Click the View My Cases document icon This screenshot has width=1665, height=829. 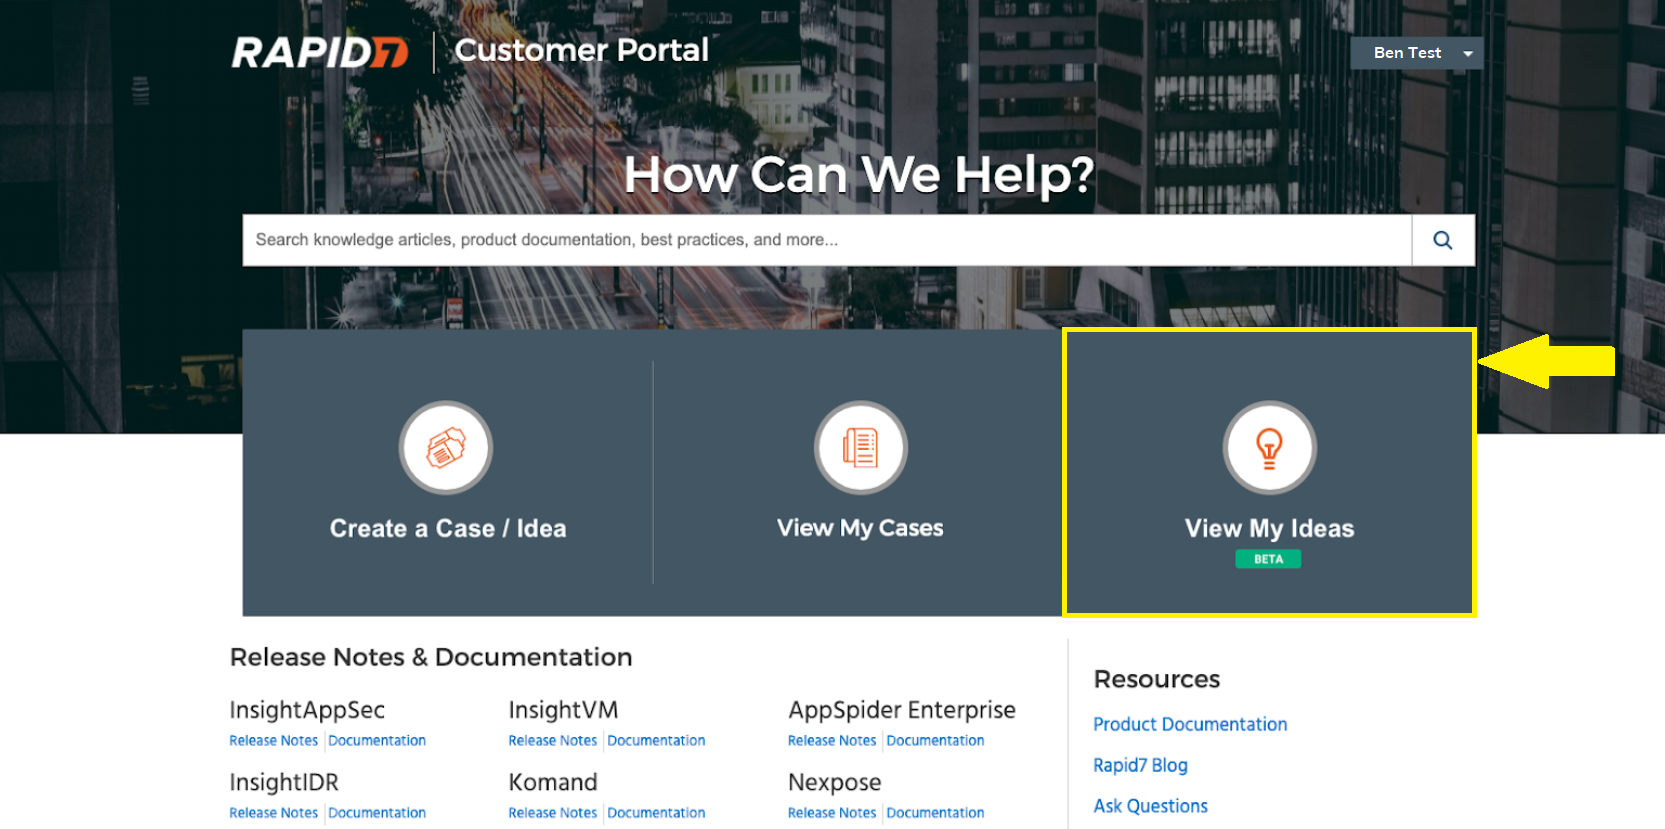coord(860,448)
